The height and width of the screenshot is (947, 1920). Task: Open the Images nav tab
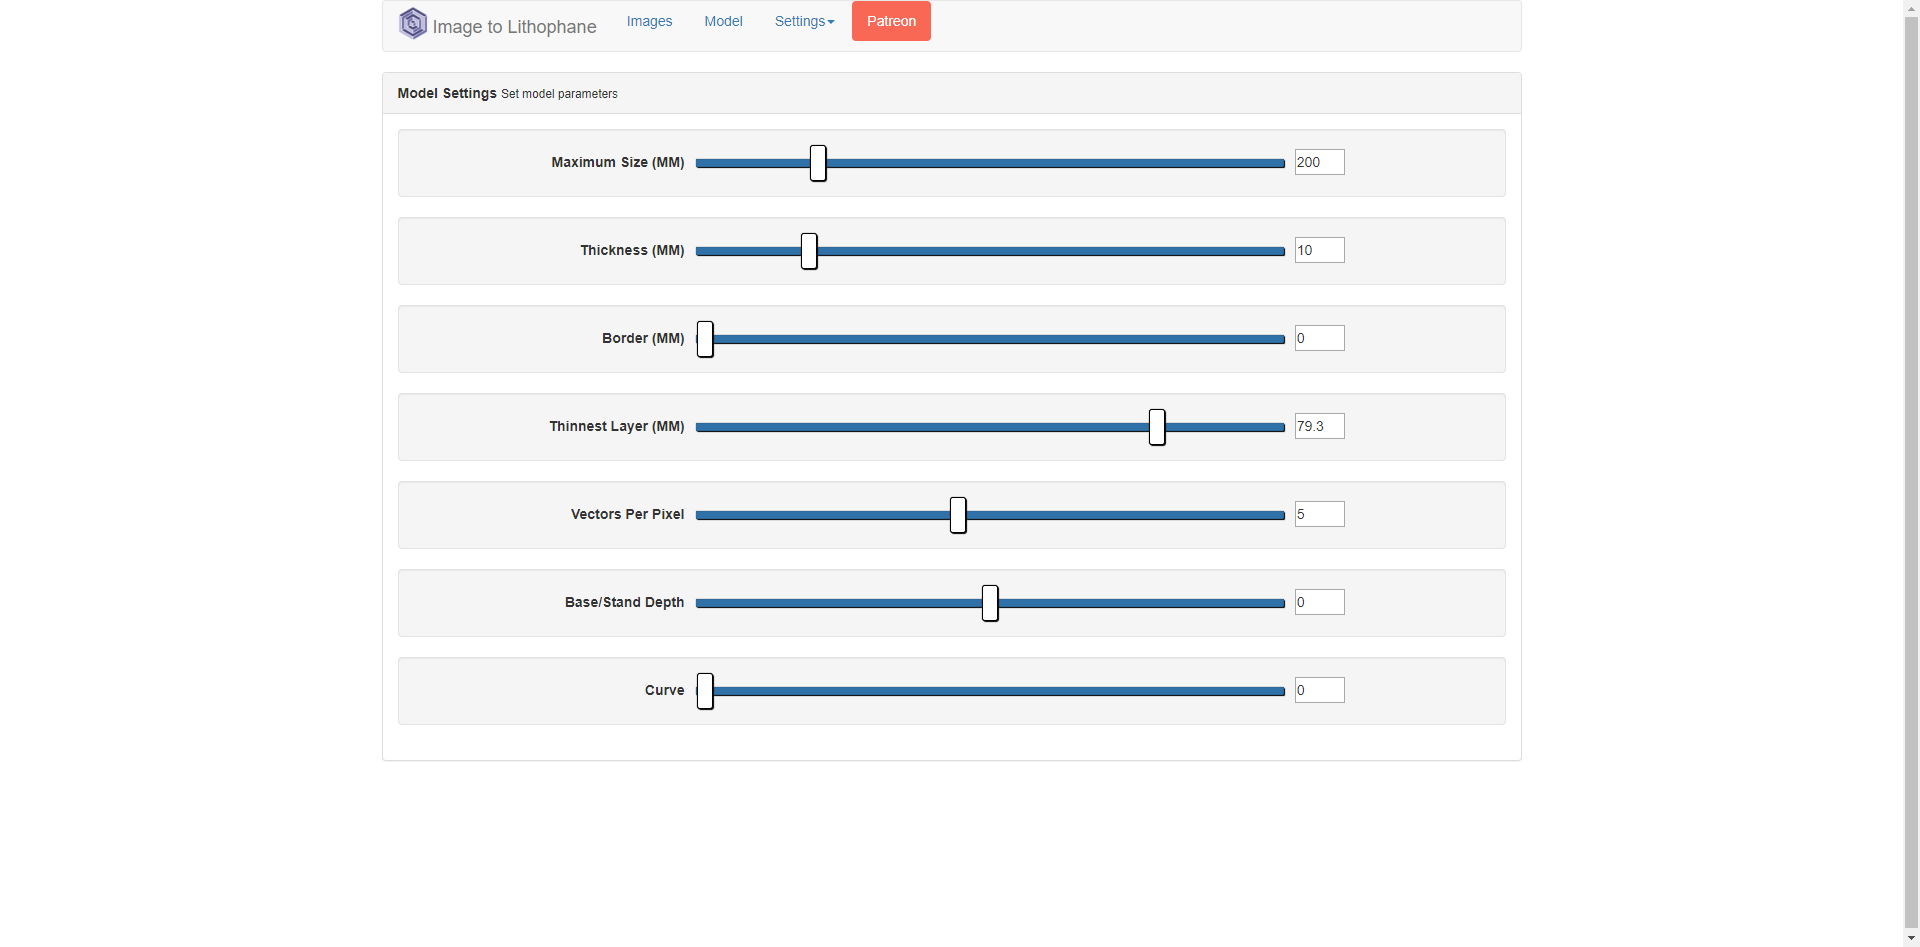pyautogui.click(x=649, y=21)
